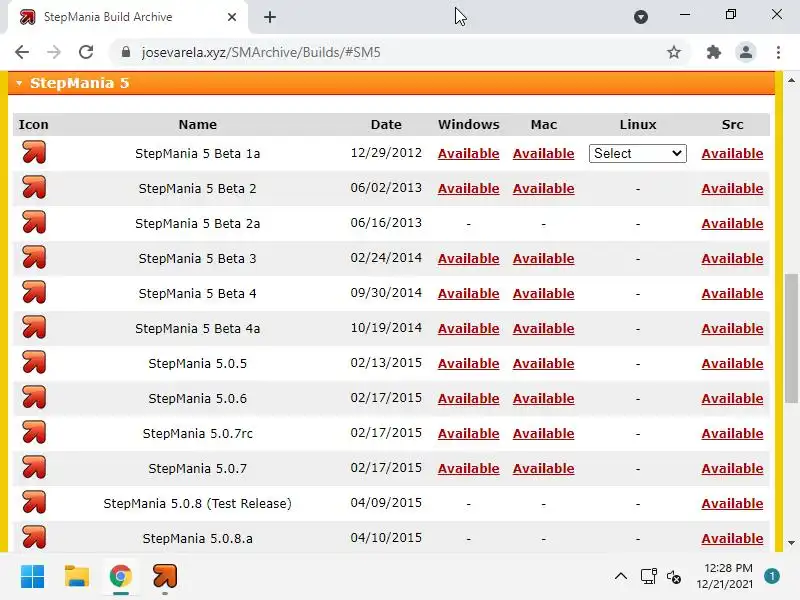Download Windows build of StepMania 5.0.7
Viewport: 800px width, 600px height.
tap(468, 469)
